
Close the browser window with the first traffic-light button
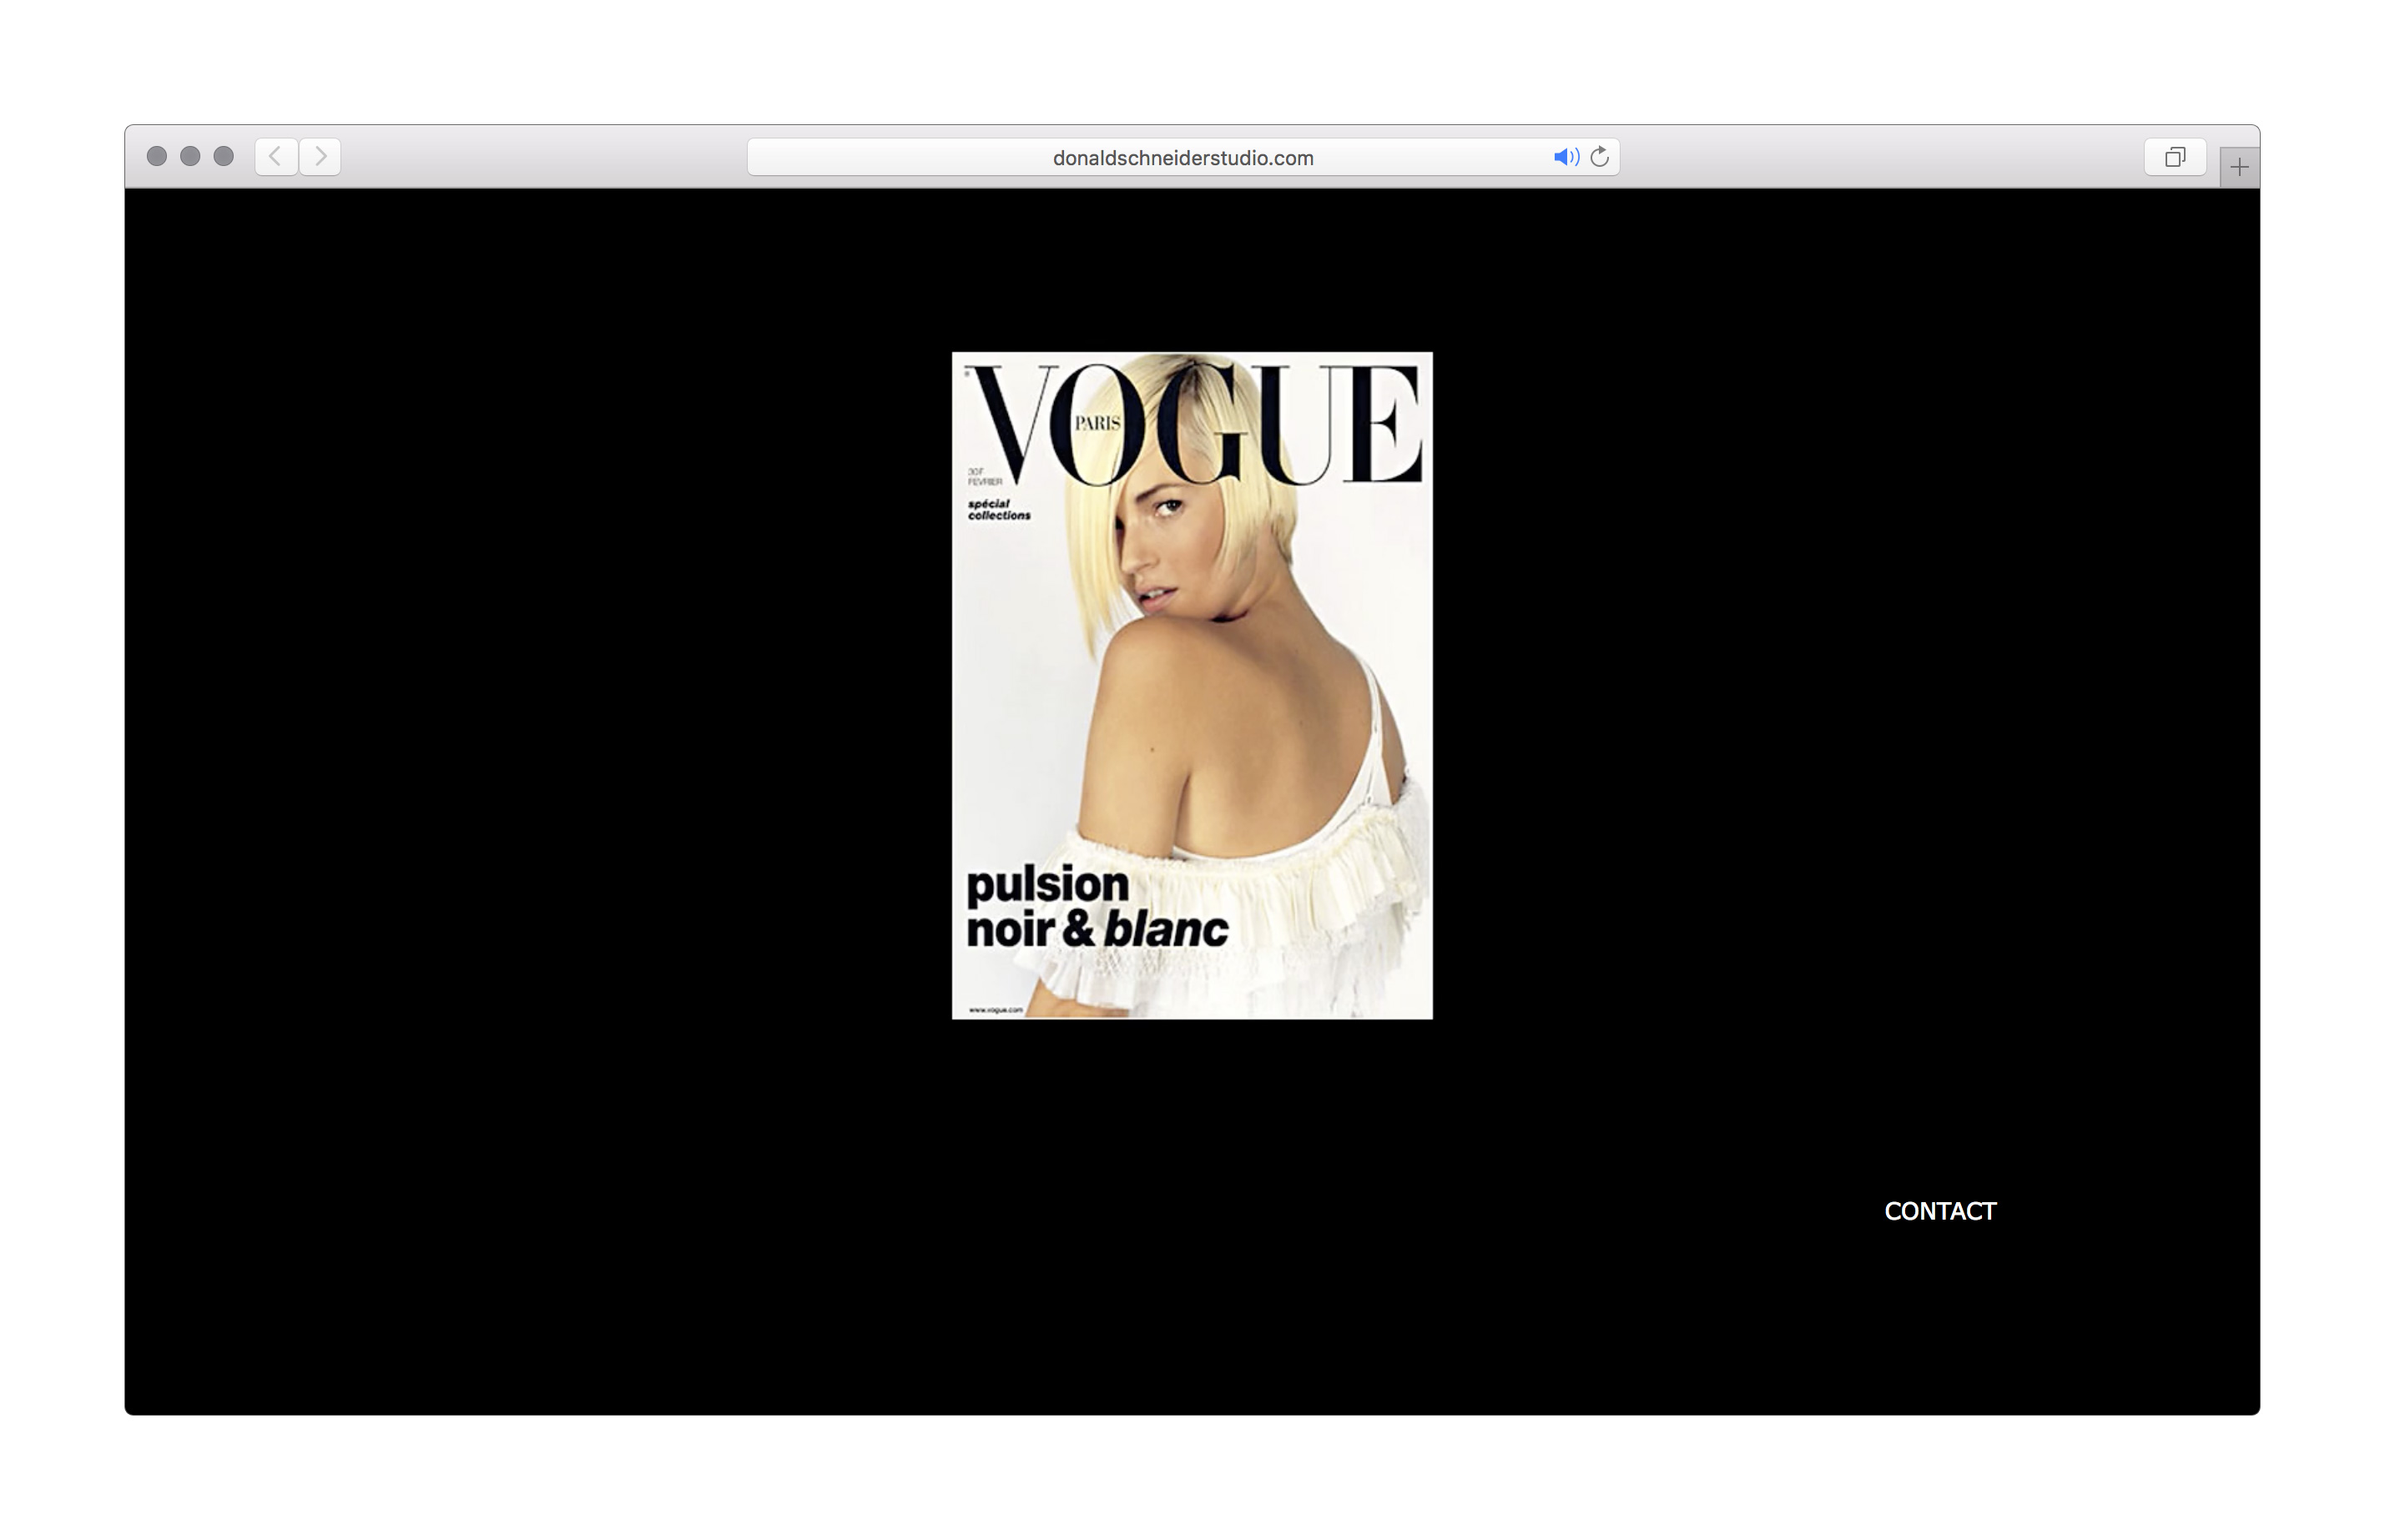[157, 156]
